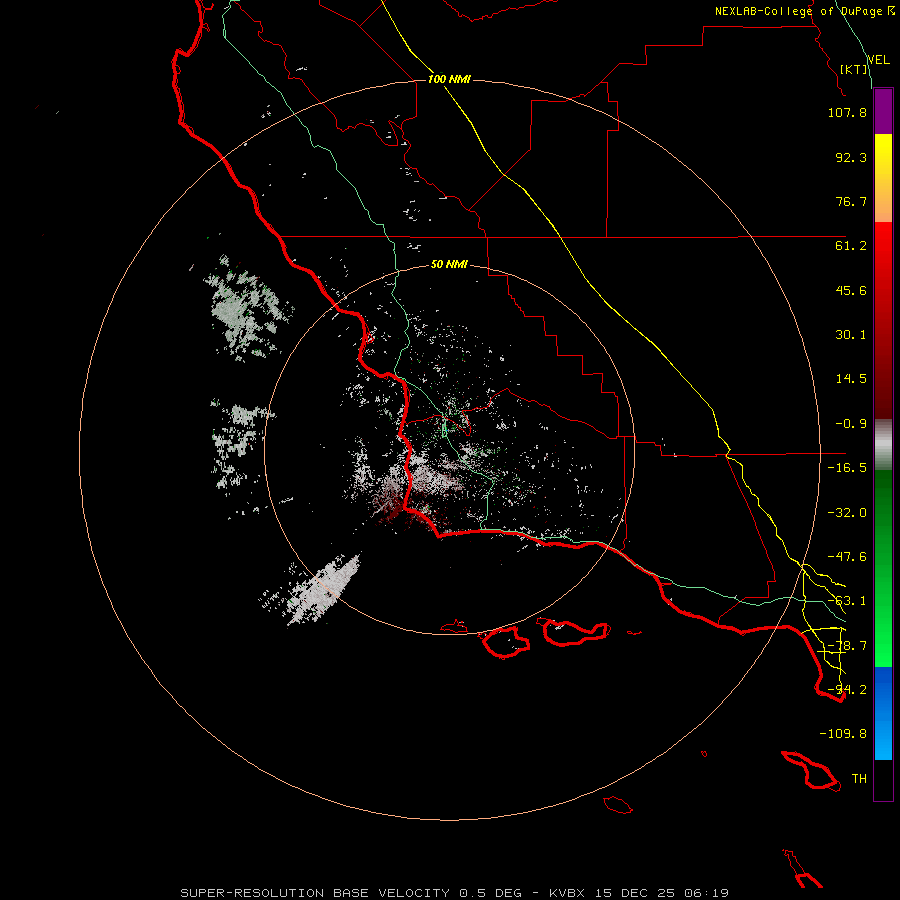The height and width of the screenshot is (900, 900).
Task: Select the 107.8 value on velocity scale
Action: (x=847, y=112)
